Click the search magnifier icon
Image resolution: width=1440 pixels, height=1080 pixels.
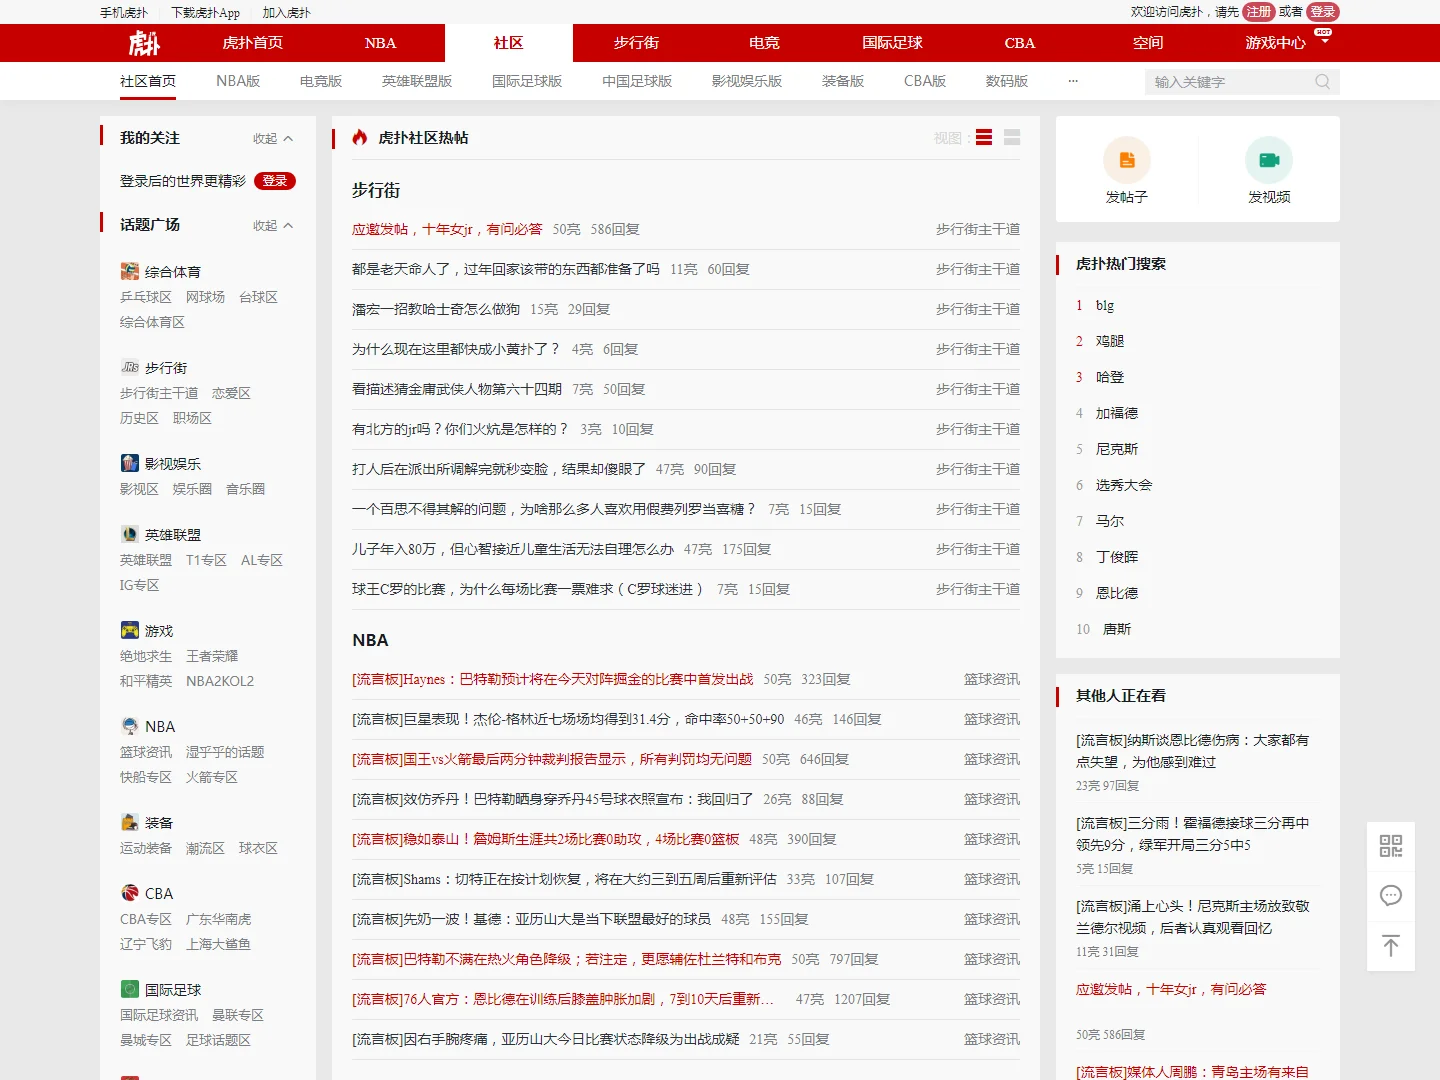pos(1322,82)
